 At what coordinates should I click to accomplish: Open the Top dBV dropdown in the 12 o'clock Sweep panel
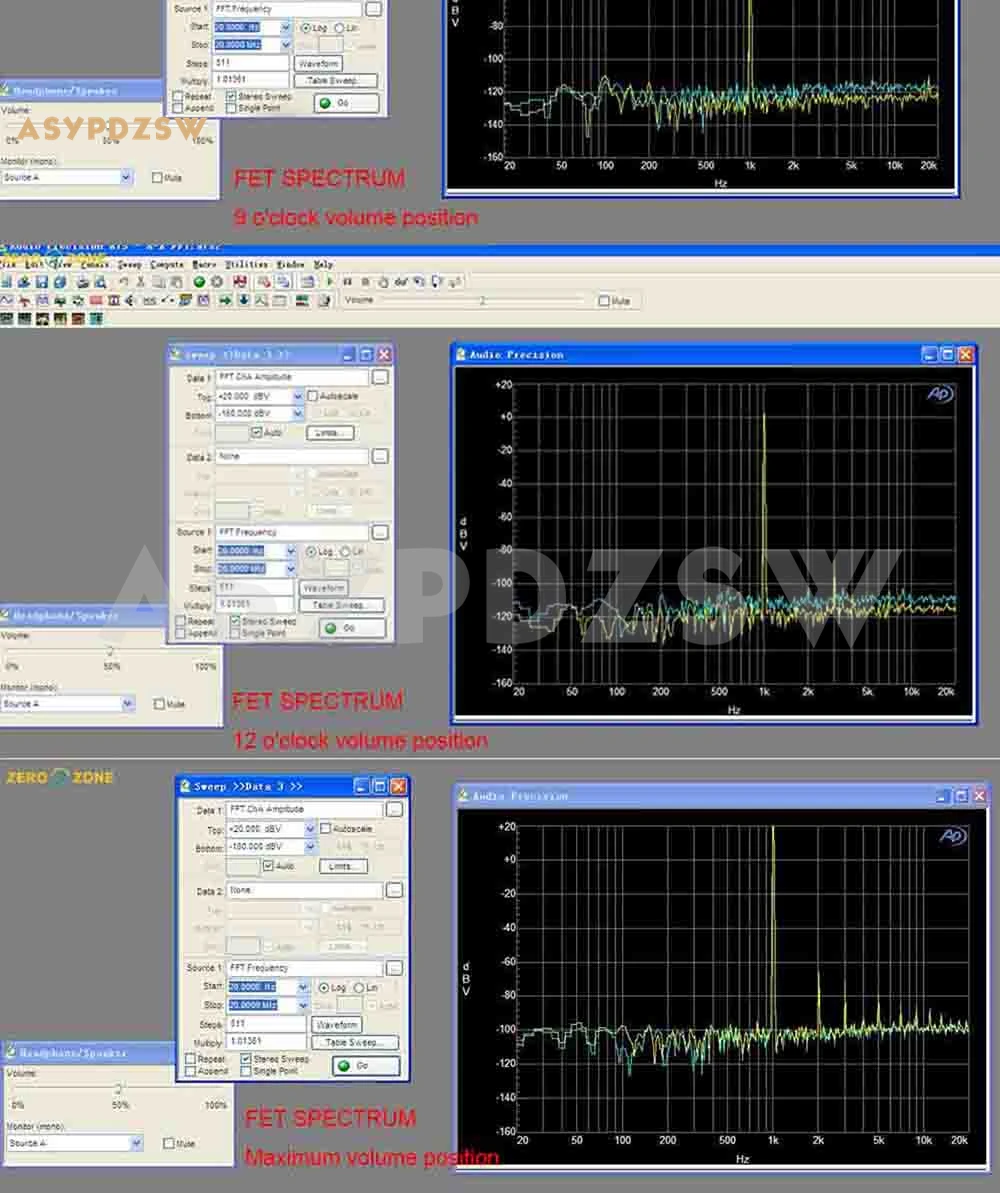(x=298, y=396)
